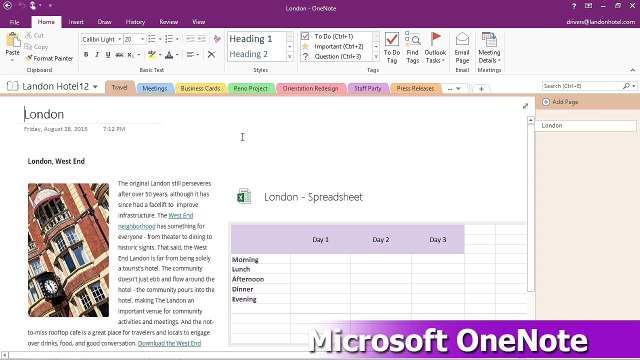Click the Copy command
This screenshot has width=640, height=360.
36,47
